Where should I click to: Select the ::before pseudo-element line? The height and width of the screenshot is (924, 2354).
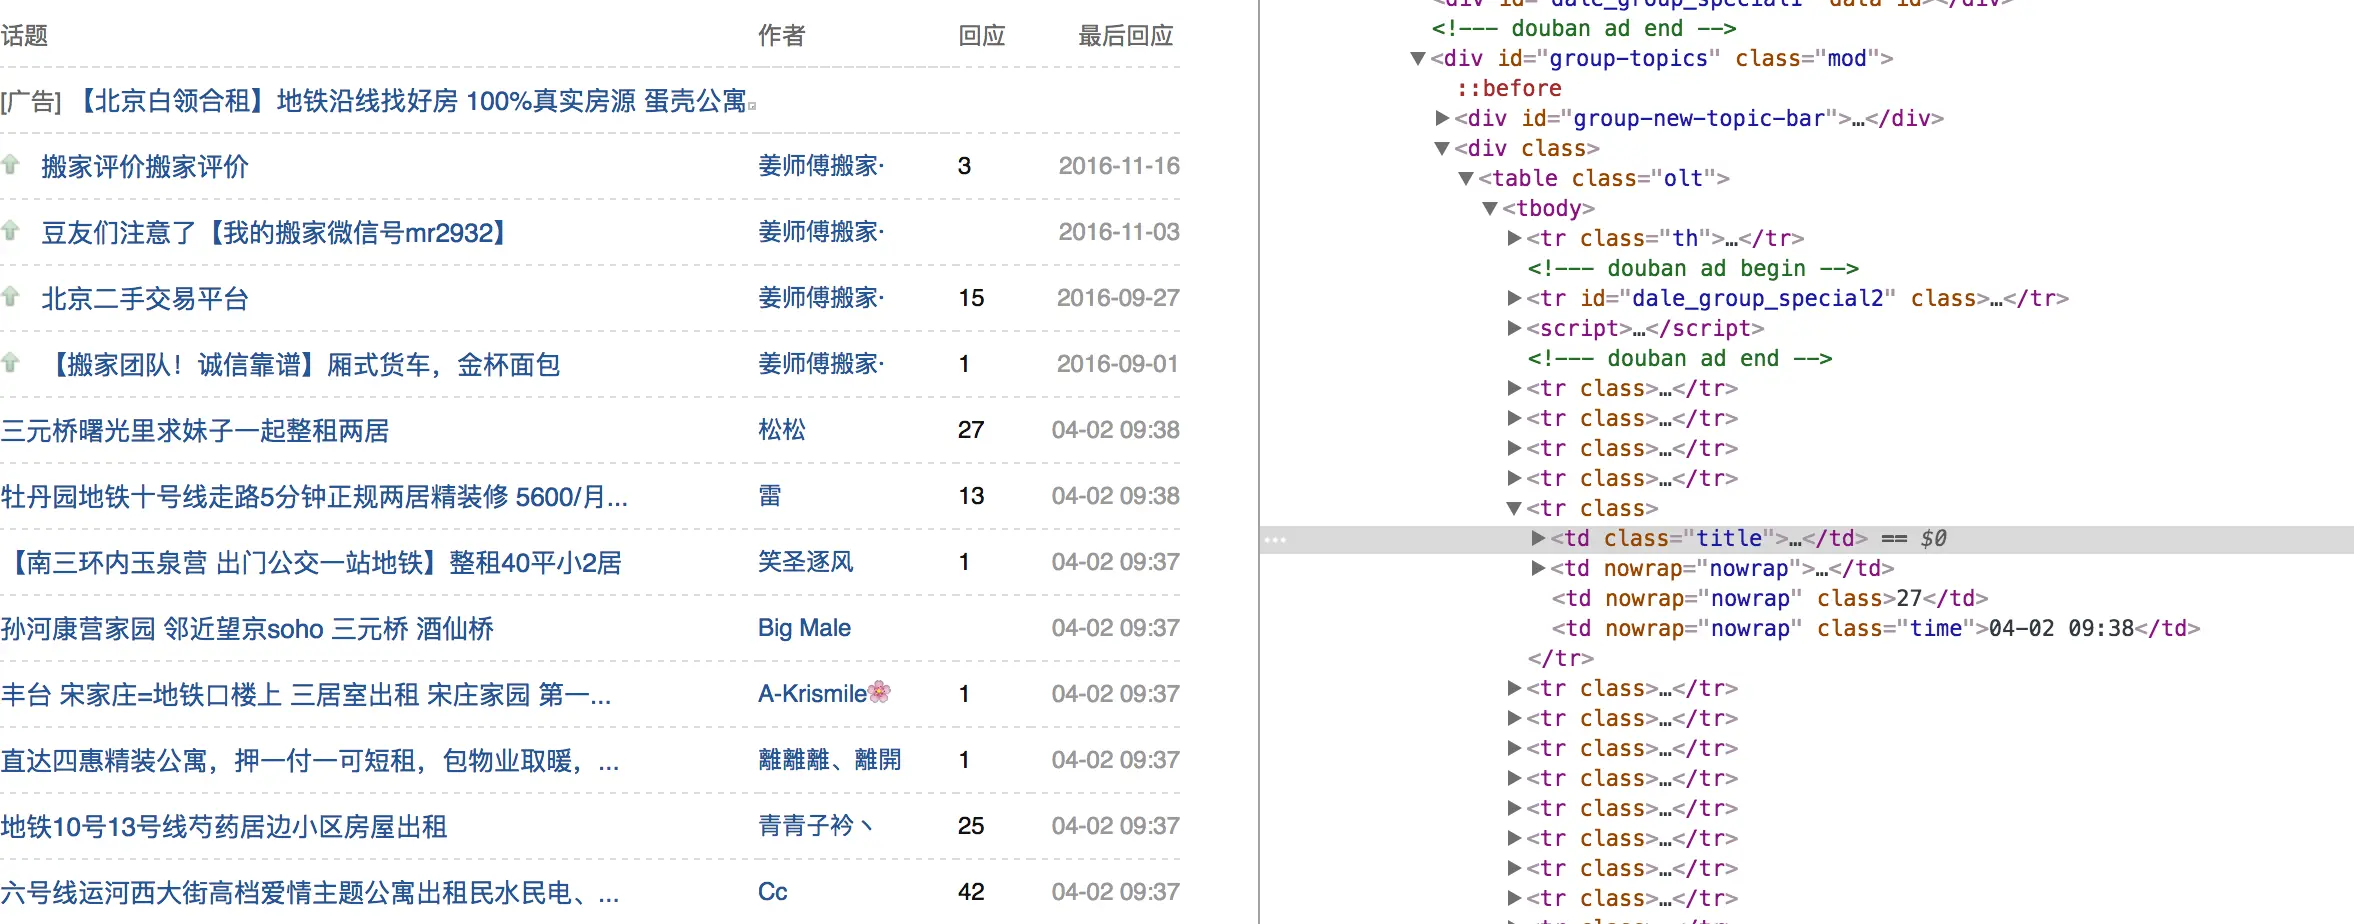point(1509,89)
